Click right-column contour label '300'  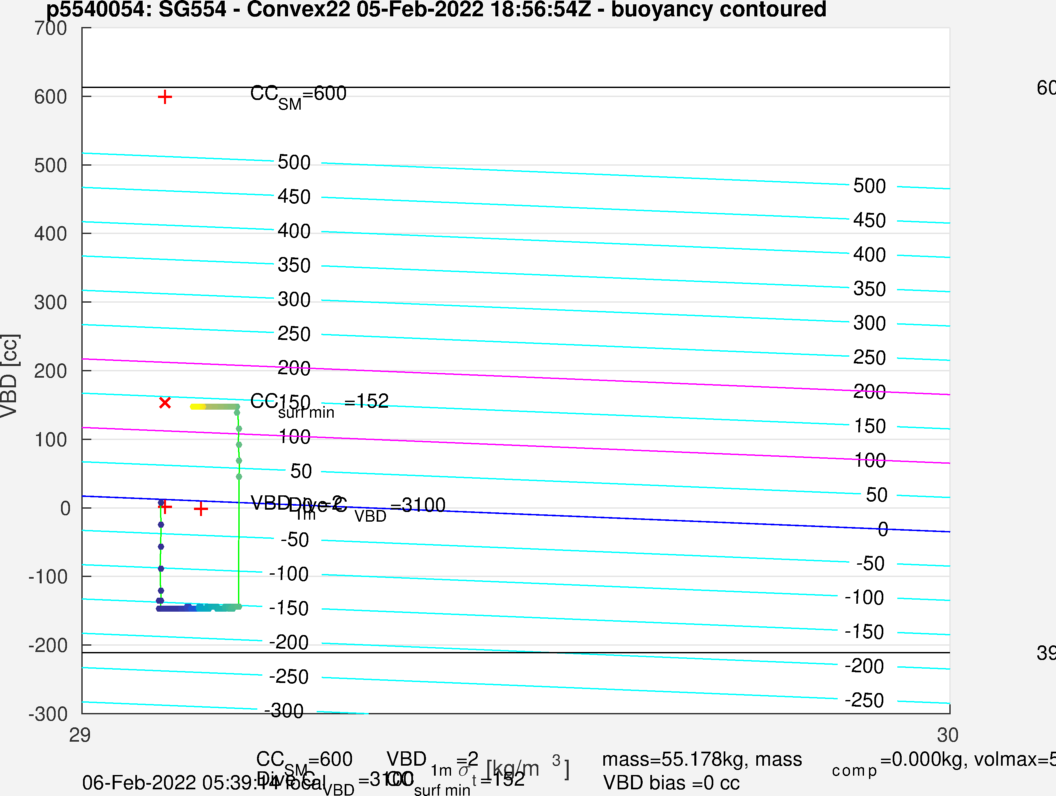[869, 323]
